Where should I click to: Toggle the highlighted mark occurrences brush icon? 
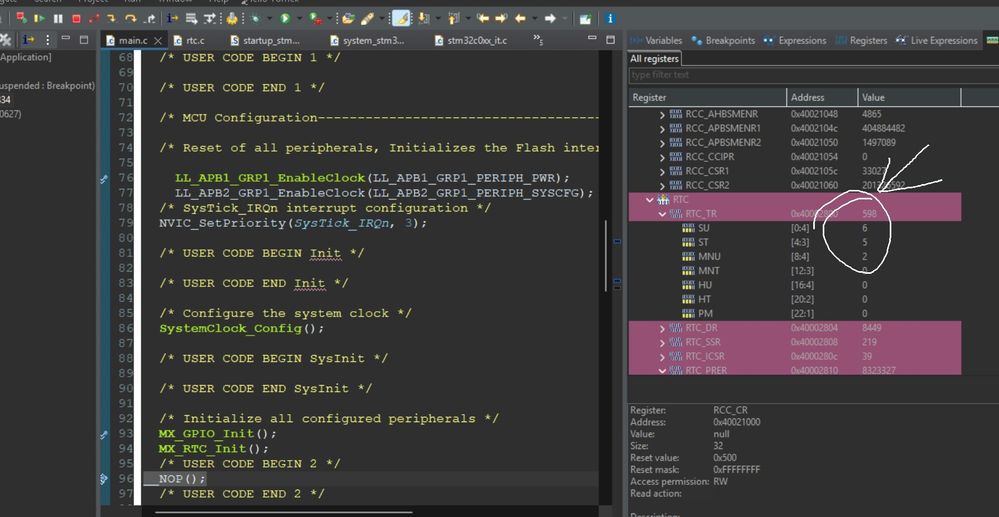pyautogui.click(x=401, y=18)
